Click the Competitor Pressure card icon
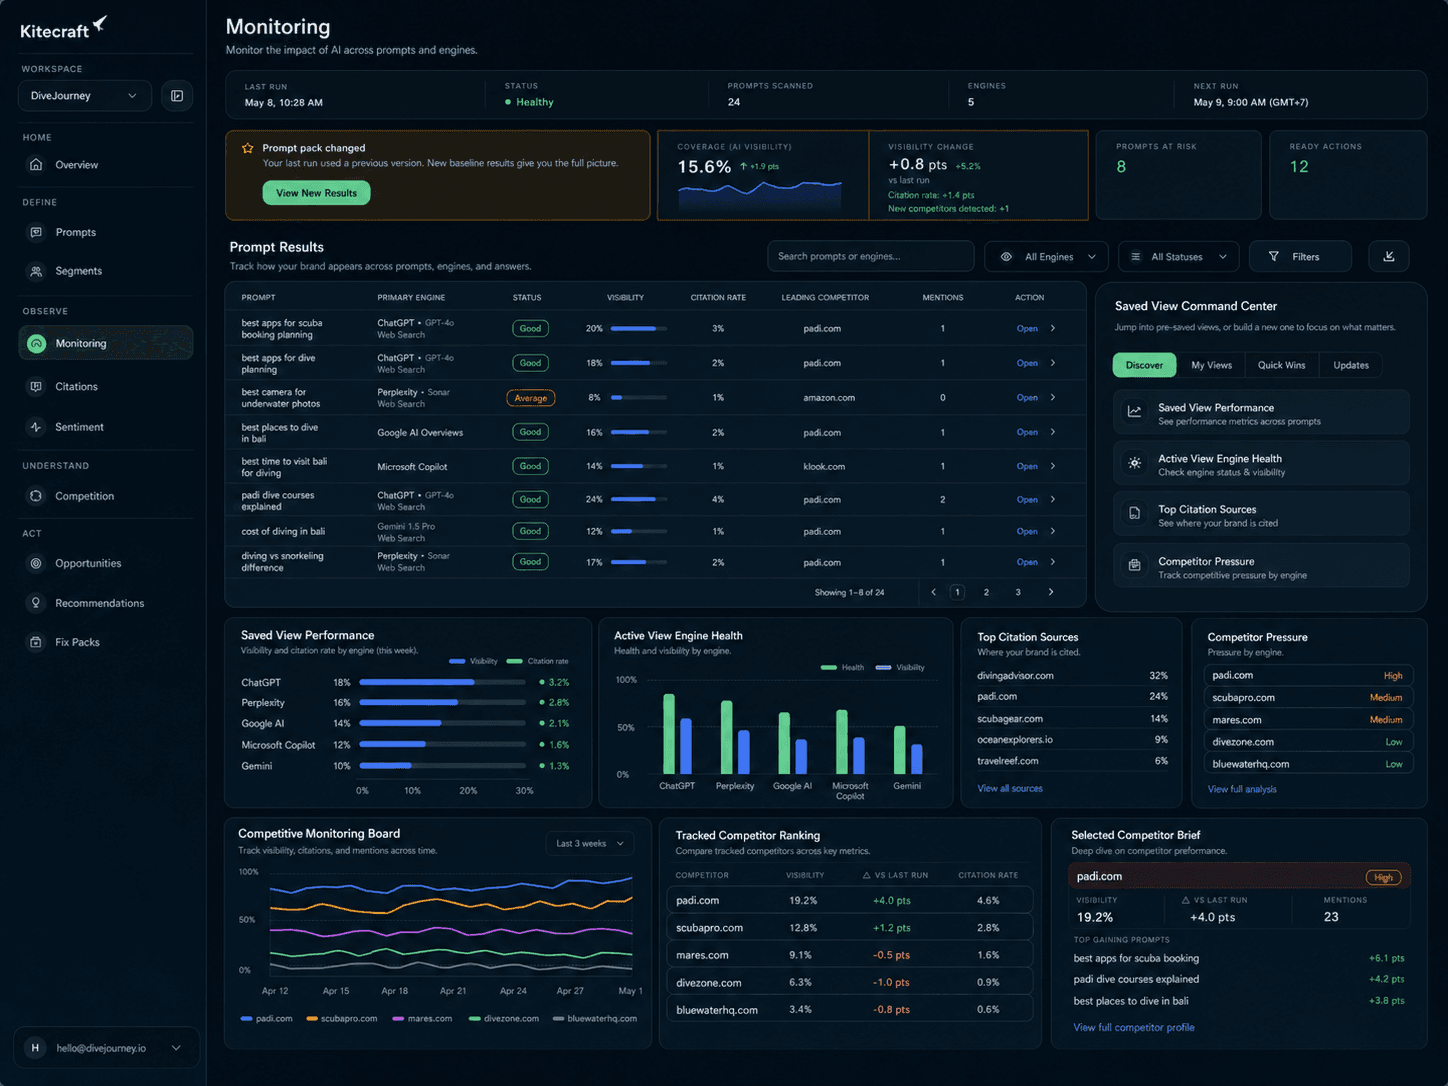The height and width of the screenshot is (1086, 1448). pyautogui.click(x=1135, y=566)
